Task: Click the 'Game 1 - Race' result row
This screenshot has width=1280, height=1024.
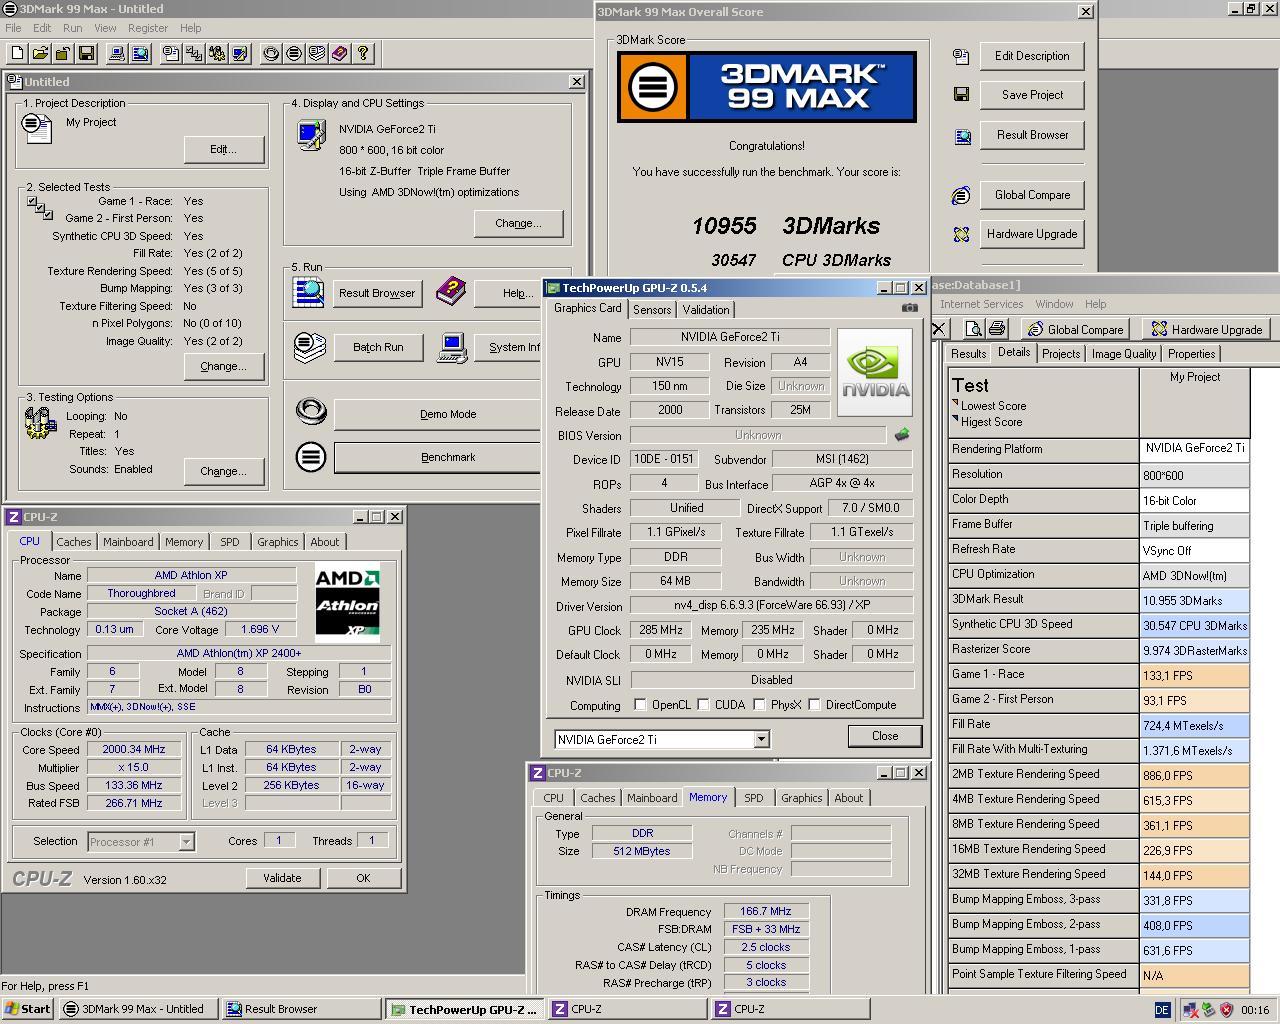Action: click(1099, 675)
